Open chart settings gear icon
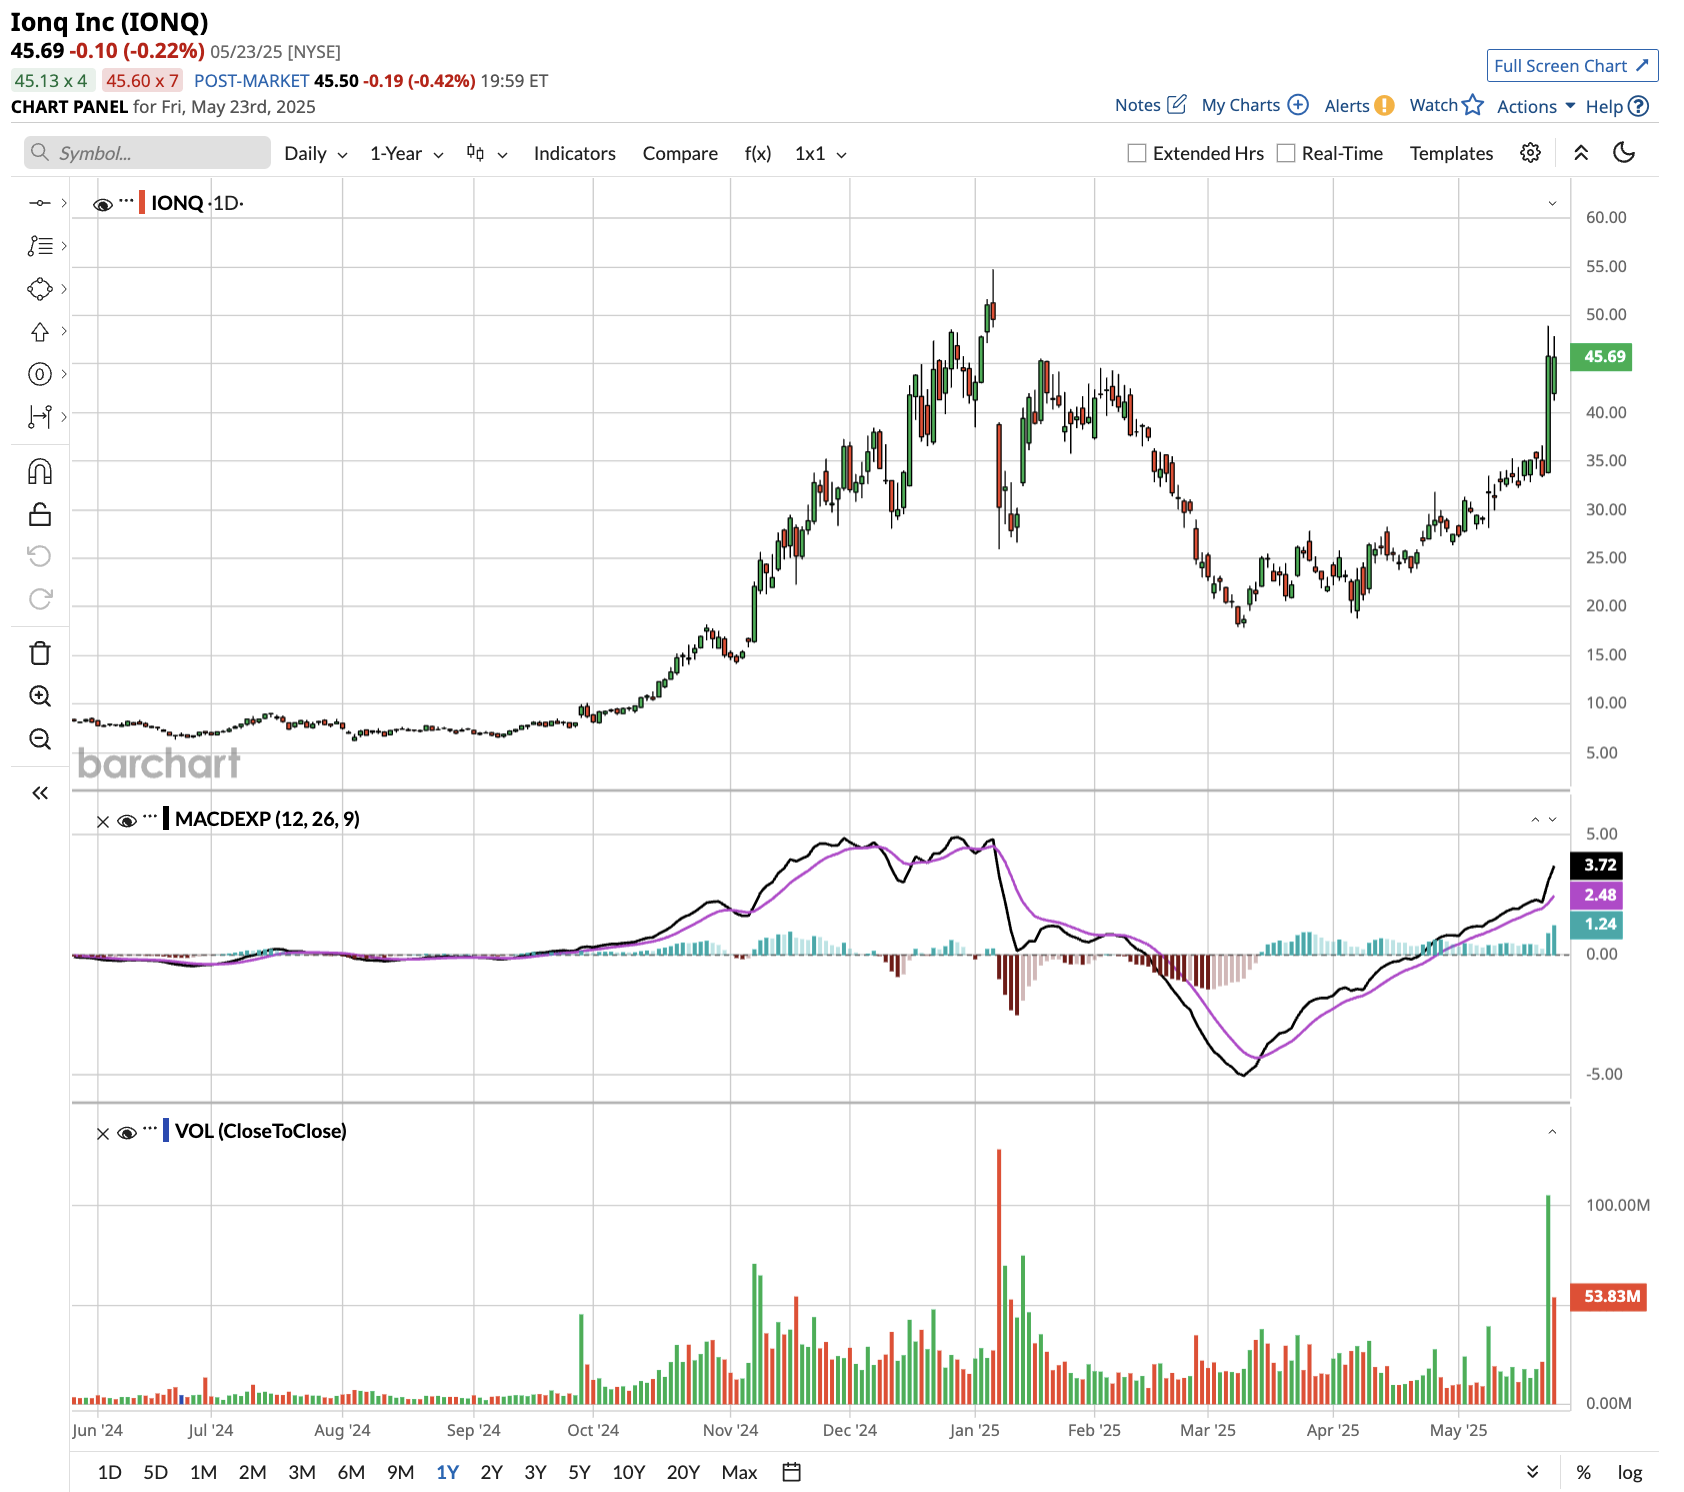 (1530, 153)
